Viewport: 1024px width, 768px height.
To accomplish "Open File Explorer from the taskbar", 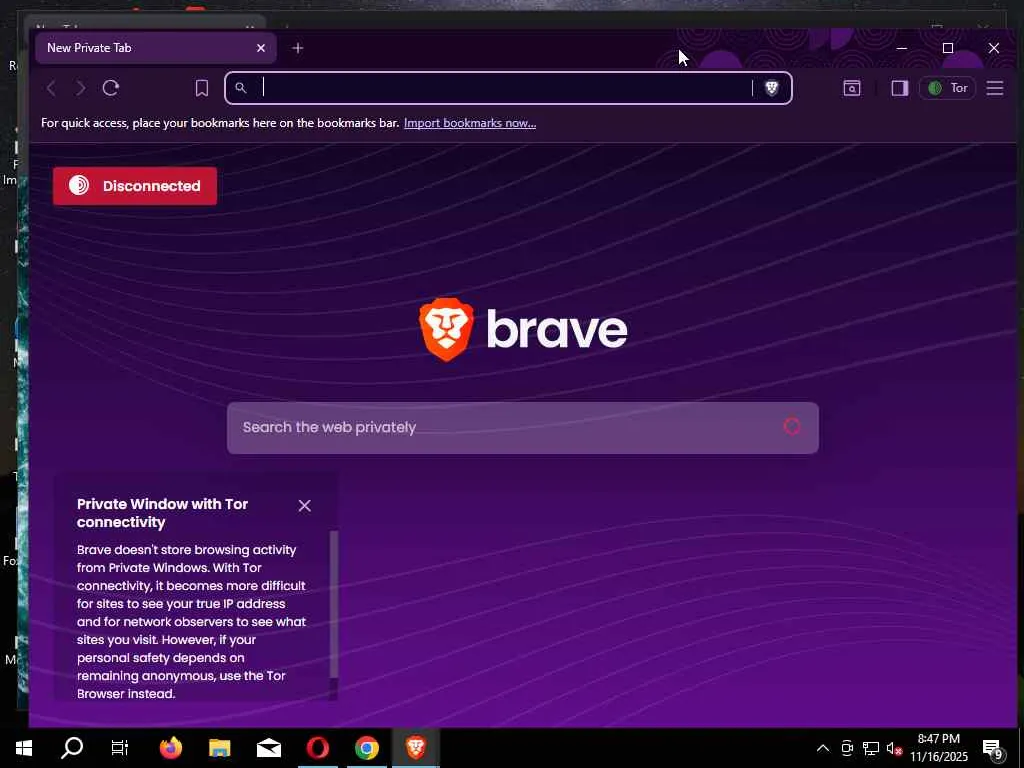I will coord(219,748).
